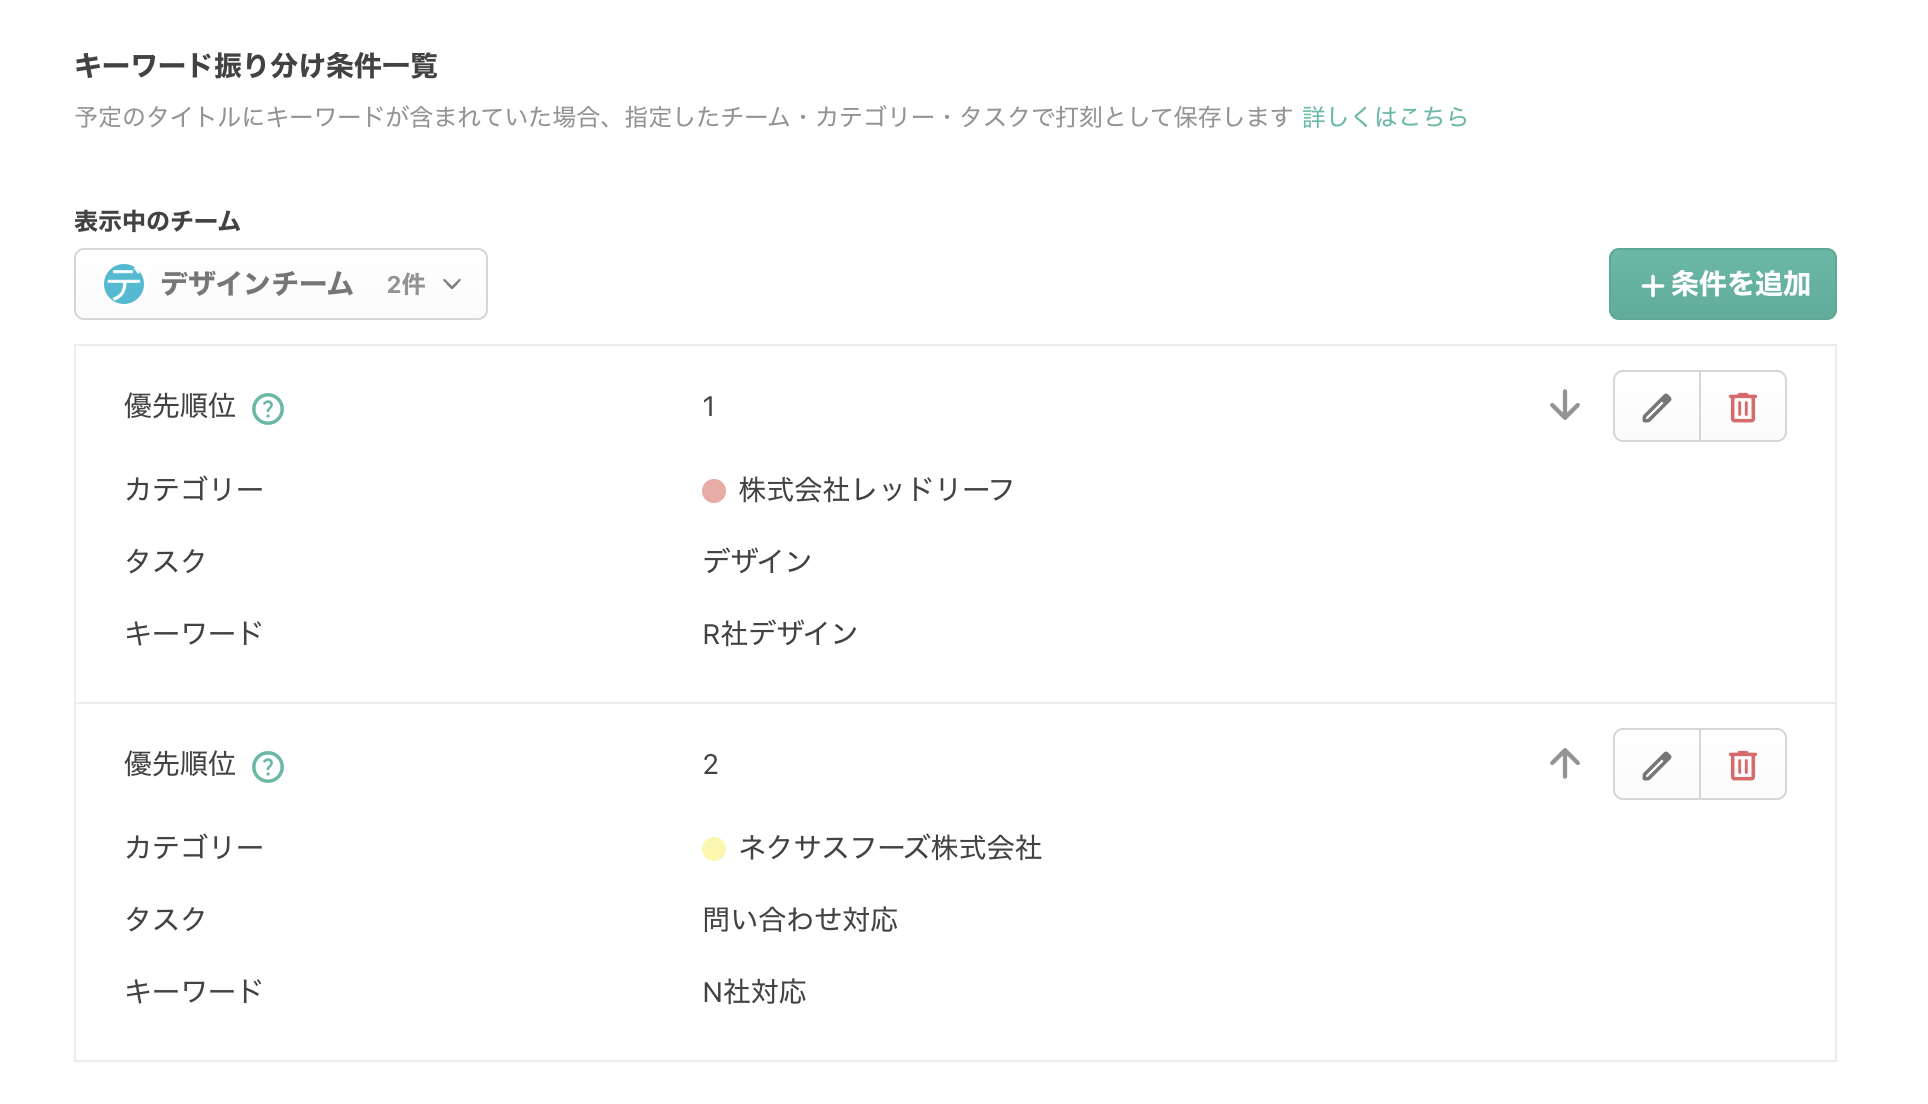Click the 問い合わせ対応 task value
The image size is (1928, 1104).
[x=800, y=919]
